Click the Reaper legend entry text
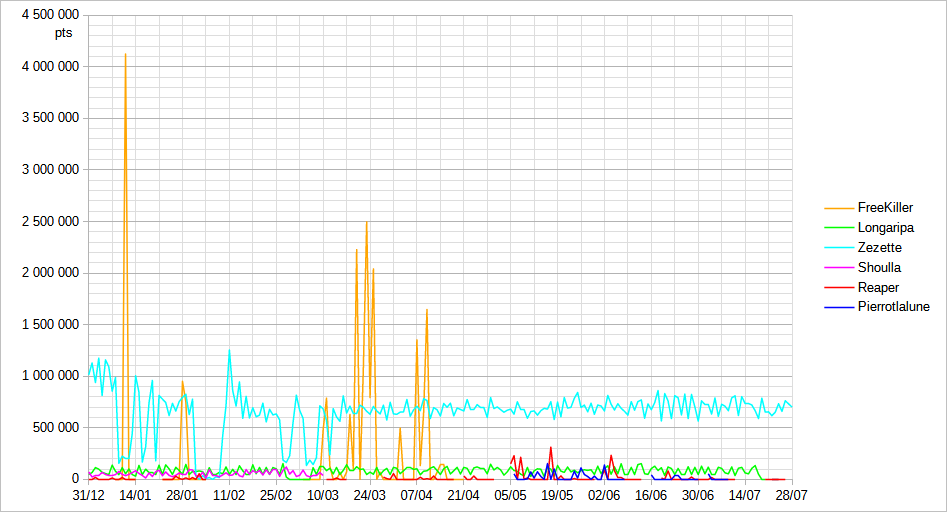The width and height of the screenshot is (947, 512). (x=878, y=287)
